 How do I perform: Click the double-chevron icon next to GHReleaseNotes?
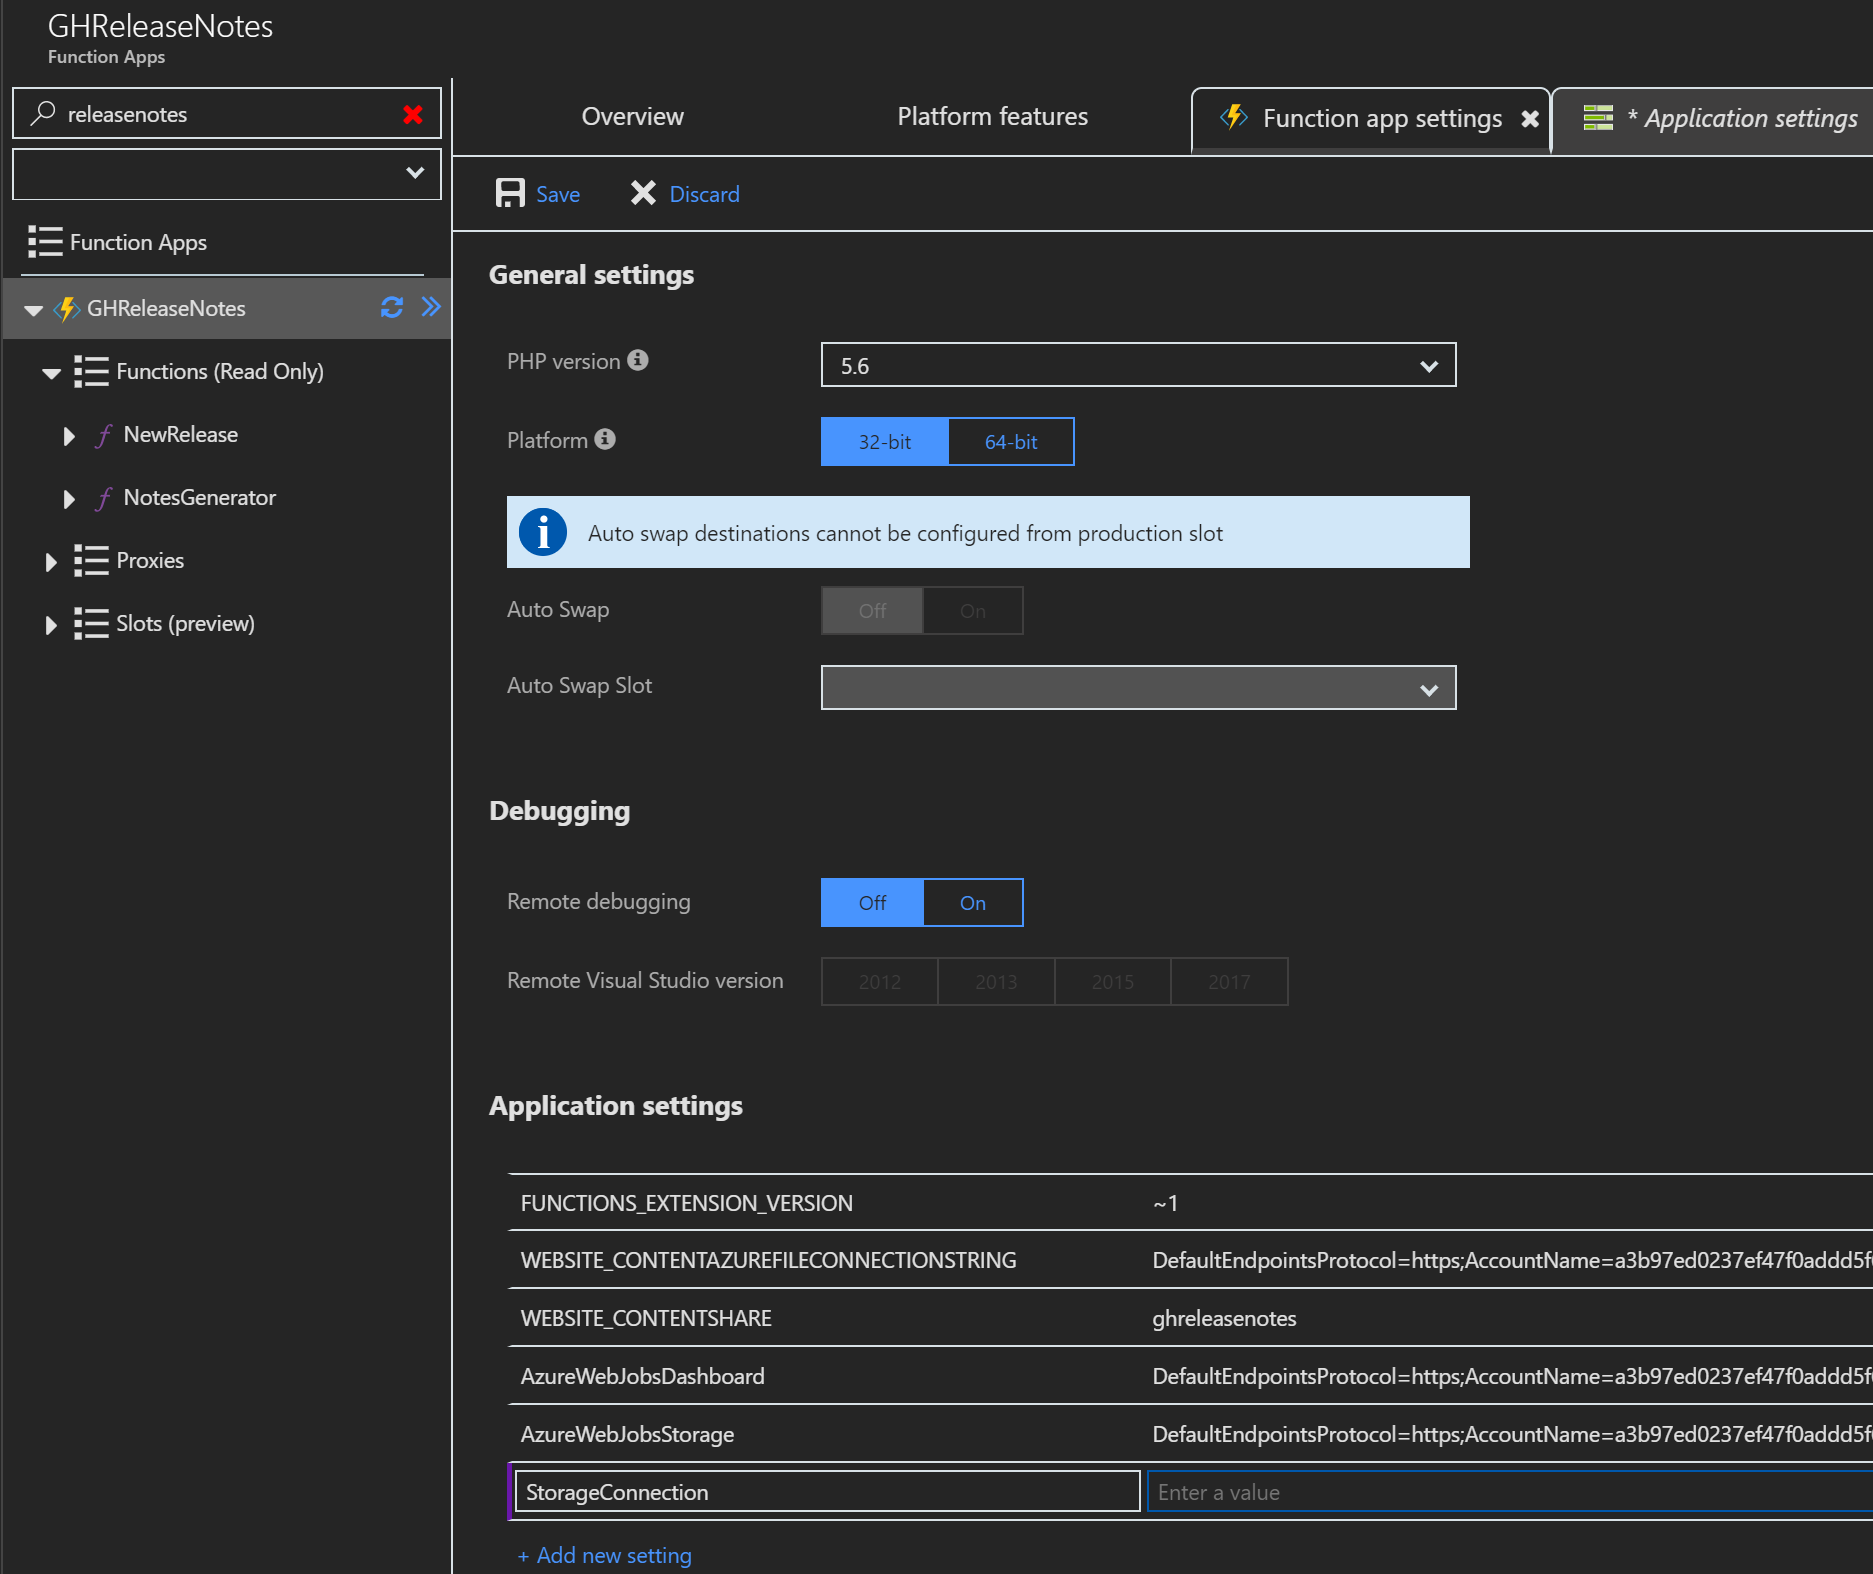click(431, 307)
